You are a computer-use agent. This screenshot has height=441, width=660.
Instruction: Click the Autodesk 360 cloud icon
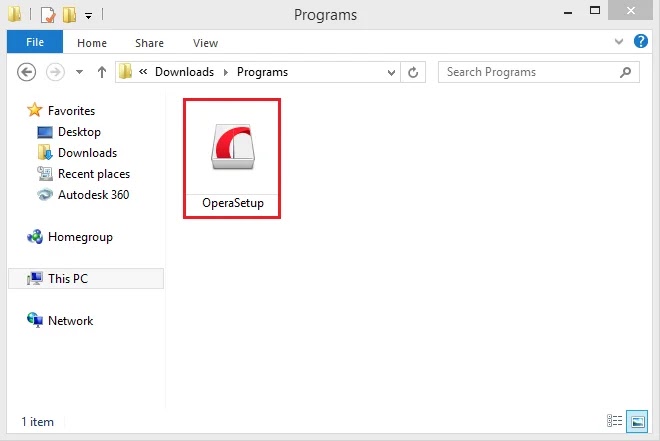[x=45, y=194]
